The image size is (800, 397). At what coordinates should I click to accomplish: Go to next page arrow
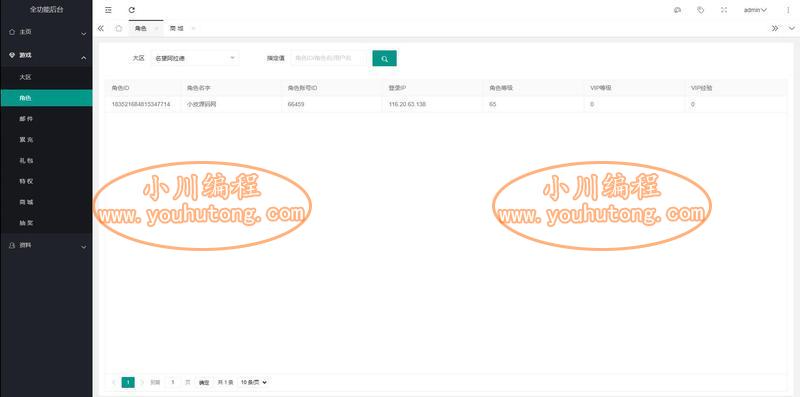tap(142, 382)
